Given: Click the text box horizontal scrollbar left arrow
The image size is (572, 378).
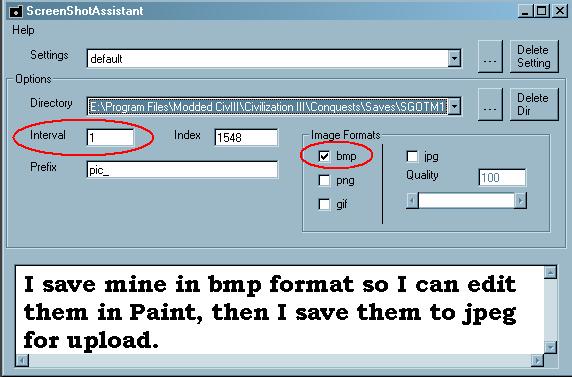Looking at the screenshot, I should (x=22, y=360).
